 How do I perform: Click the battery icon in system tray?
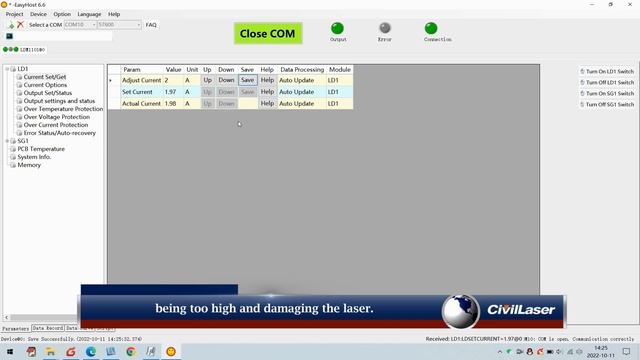[550, 351]
